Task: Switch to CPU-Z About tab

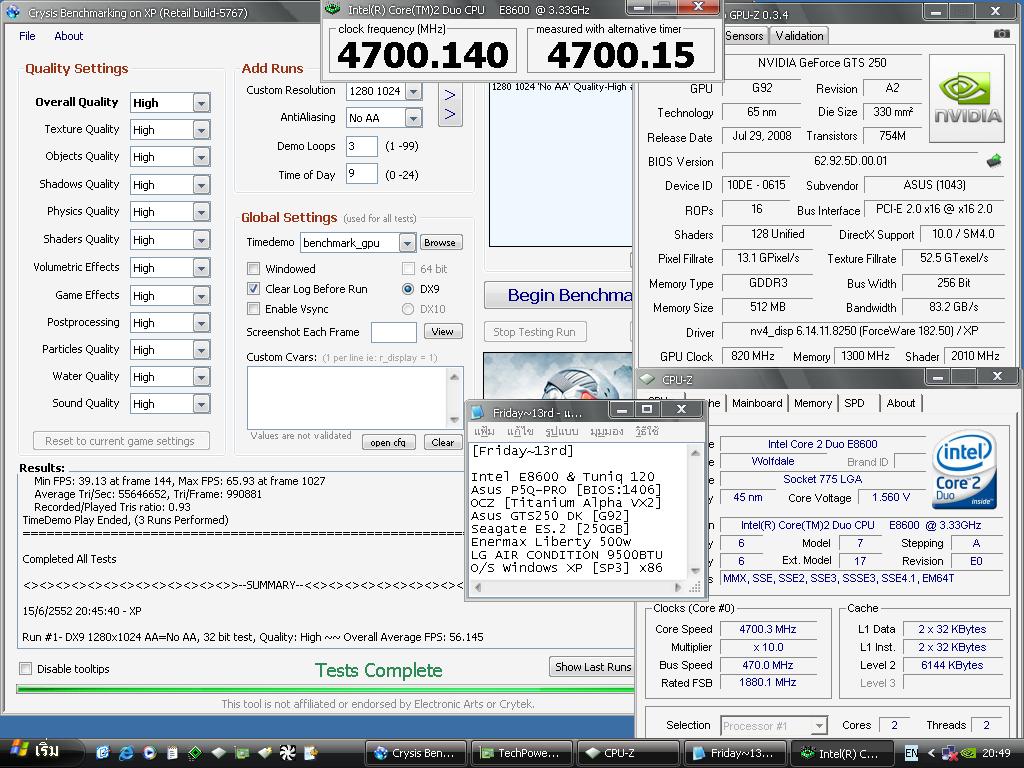Action: click(901, 403)
